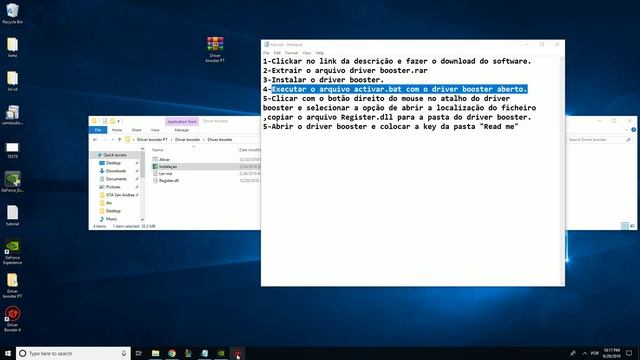Collapse the Explorer ribbon with the chevron
640x360 pixels.
pyautogui.click(x=626, y=130)
